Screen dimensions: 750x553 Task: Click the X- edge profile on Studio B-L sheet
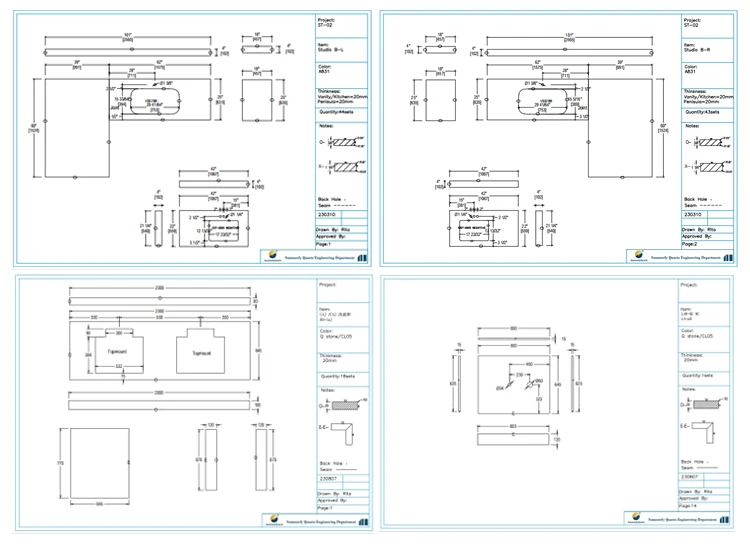coord(347,166)
